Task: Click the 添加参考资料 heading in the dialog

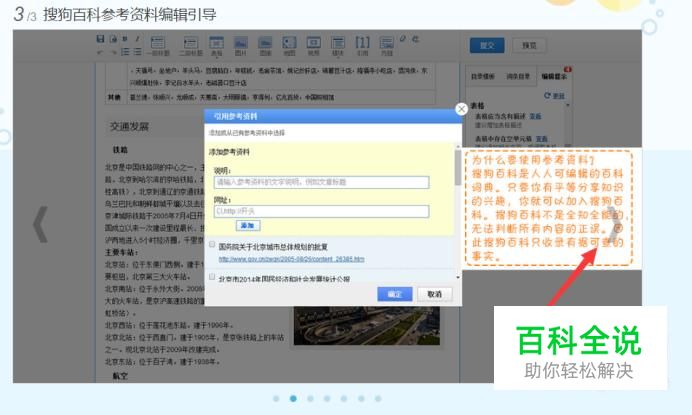Action: pos(229,152)
